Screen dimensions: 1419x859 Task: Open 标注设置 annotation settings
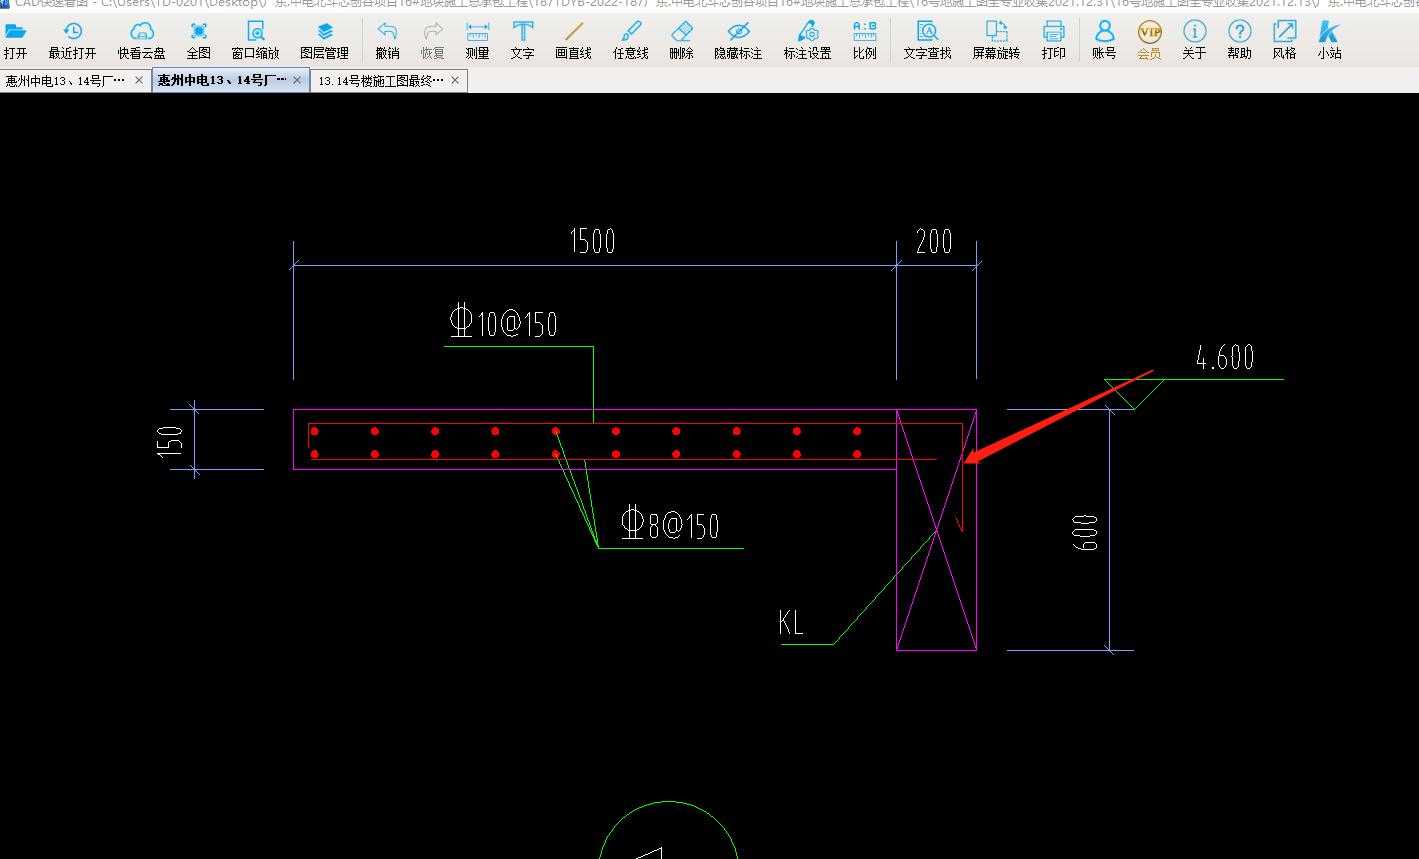(807, 41)
